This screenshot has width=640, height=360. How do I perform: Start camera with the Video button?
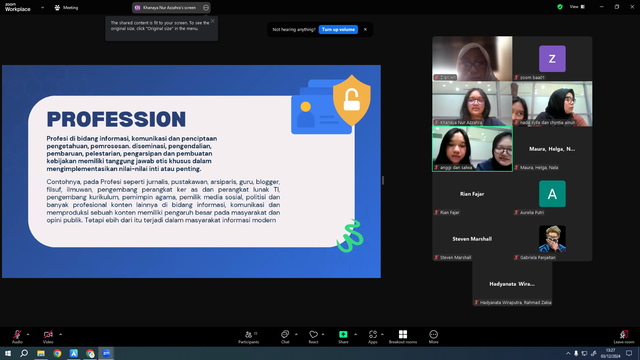point(48,336)
